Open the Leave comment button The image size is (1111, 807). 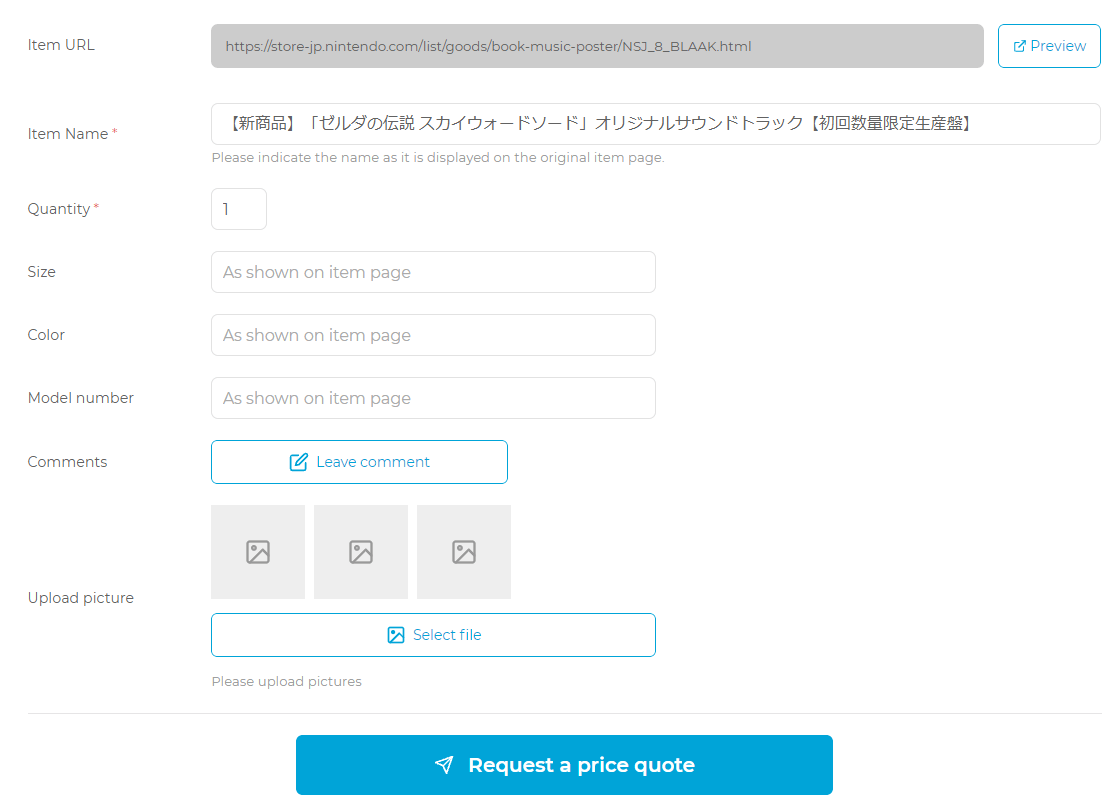(x=359, y=462)
